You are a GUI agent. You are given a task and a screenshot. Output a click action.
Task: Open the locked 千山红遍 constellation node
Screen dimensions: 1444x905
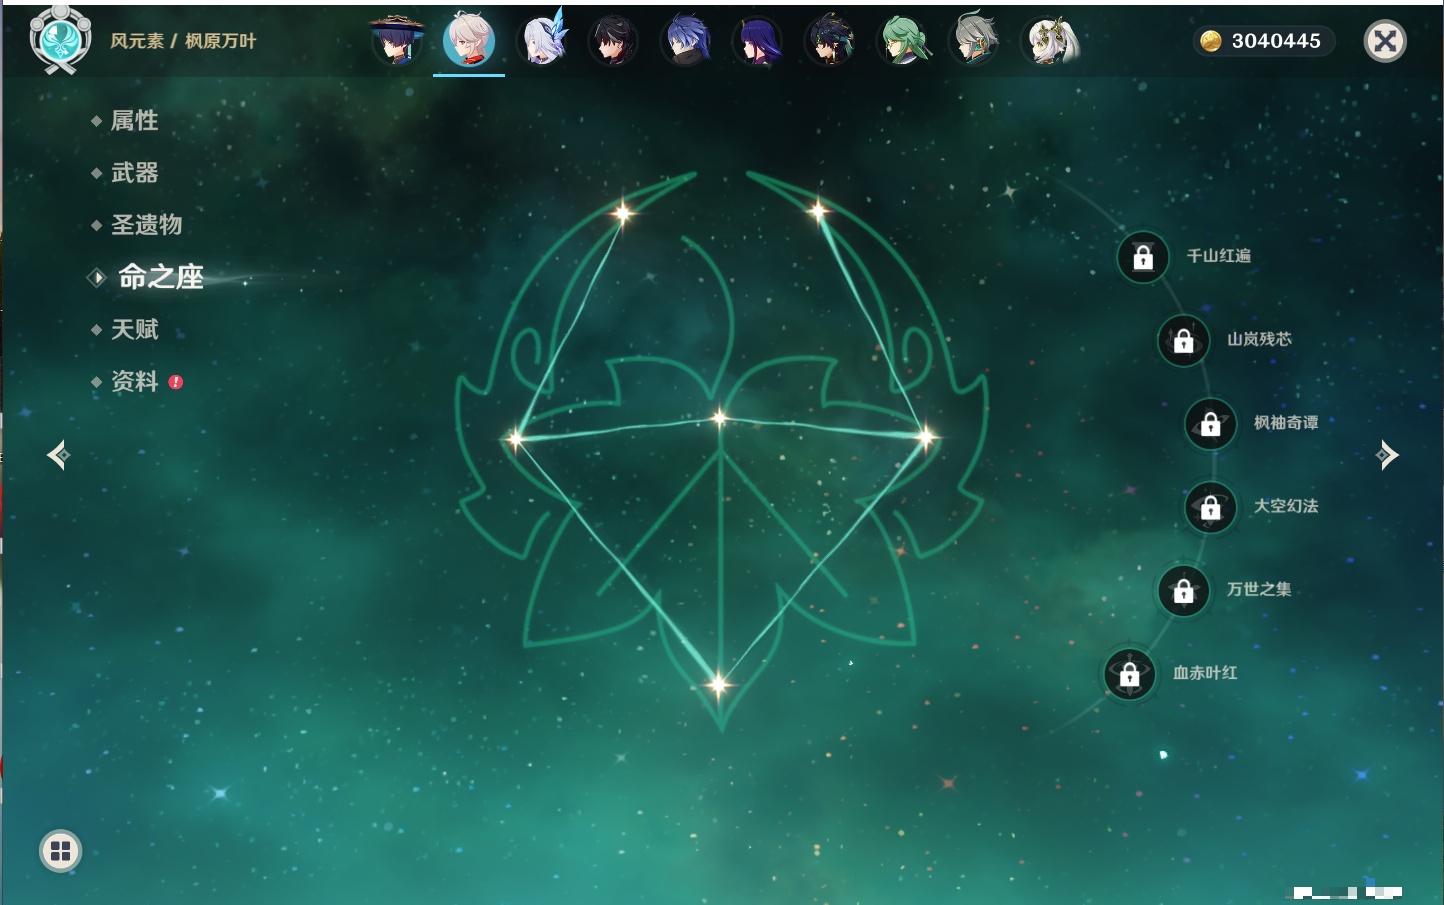[x=1143, y=257]
